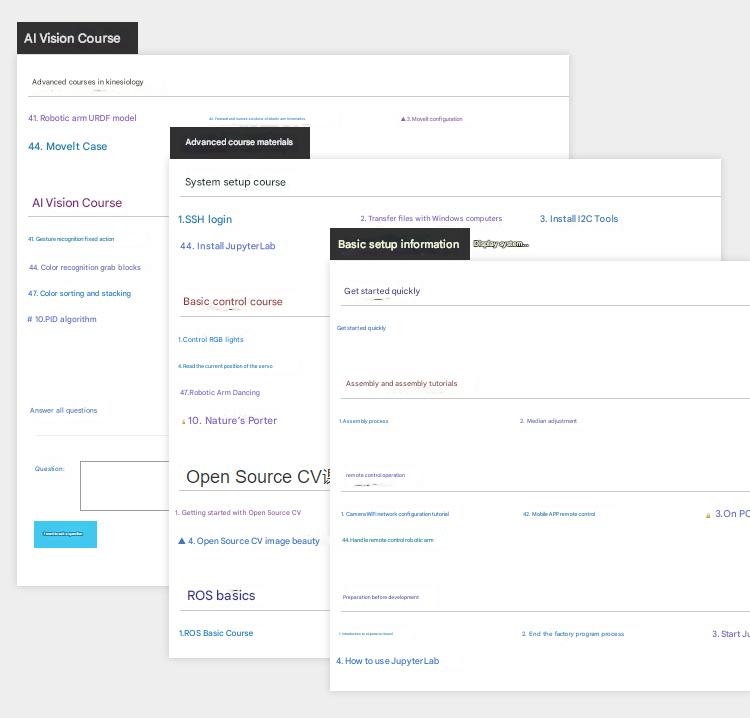Open Transfer files with Windows computers link
Screen dimensions: 750x718
pyautogui.click(x=431, y=219)
